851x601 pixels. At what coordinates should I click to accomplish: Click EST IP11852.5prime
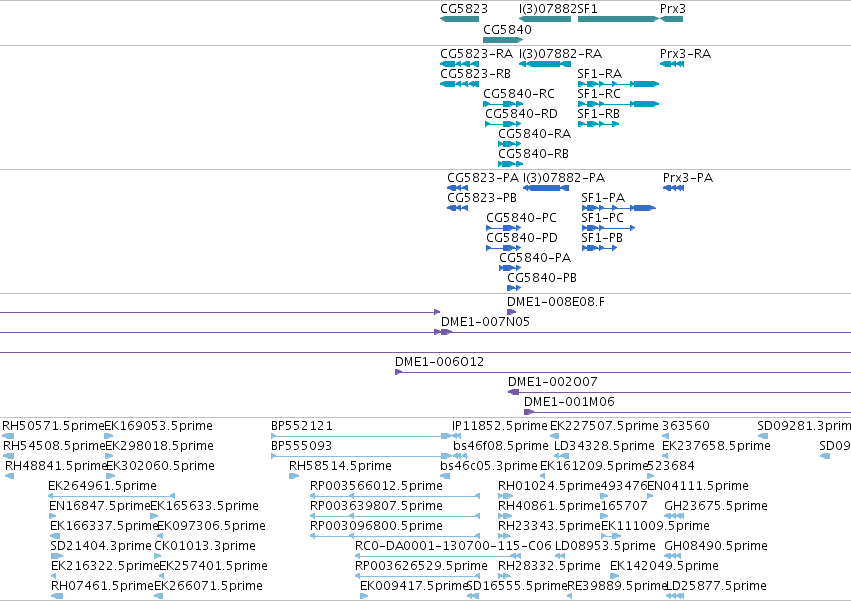(x=499, y=427)
